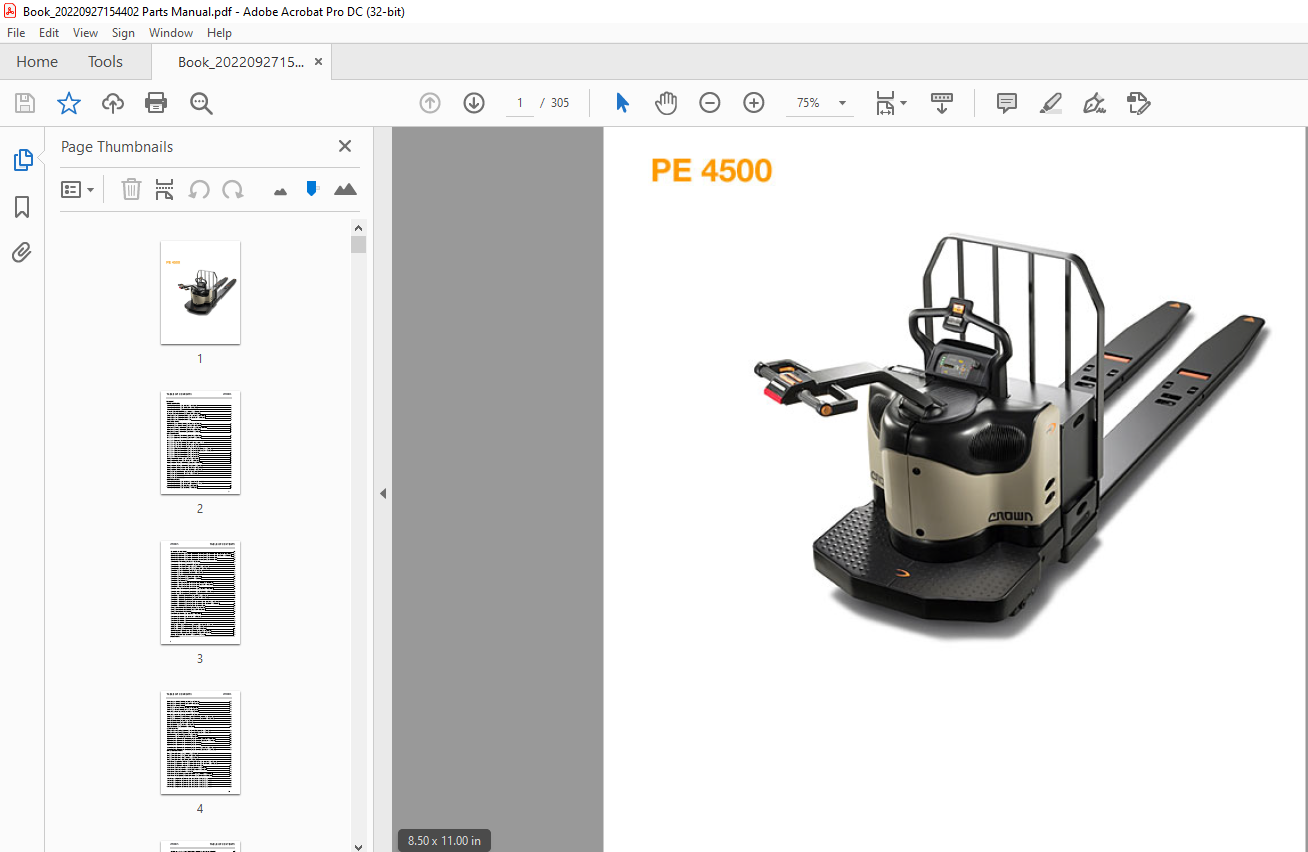Viewport: 1308px width, 852px height.
Task: Select page 3 thumbnail
Action: click(200, 592)
